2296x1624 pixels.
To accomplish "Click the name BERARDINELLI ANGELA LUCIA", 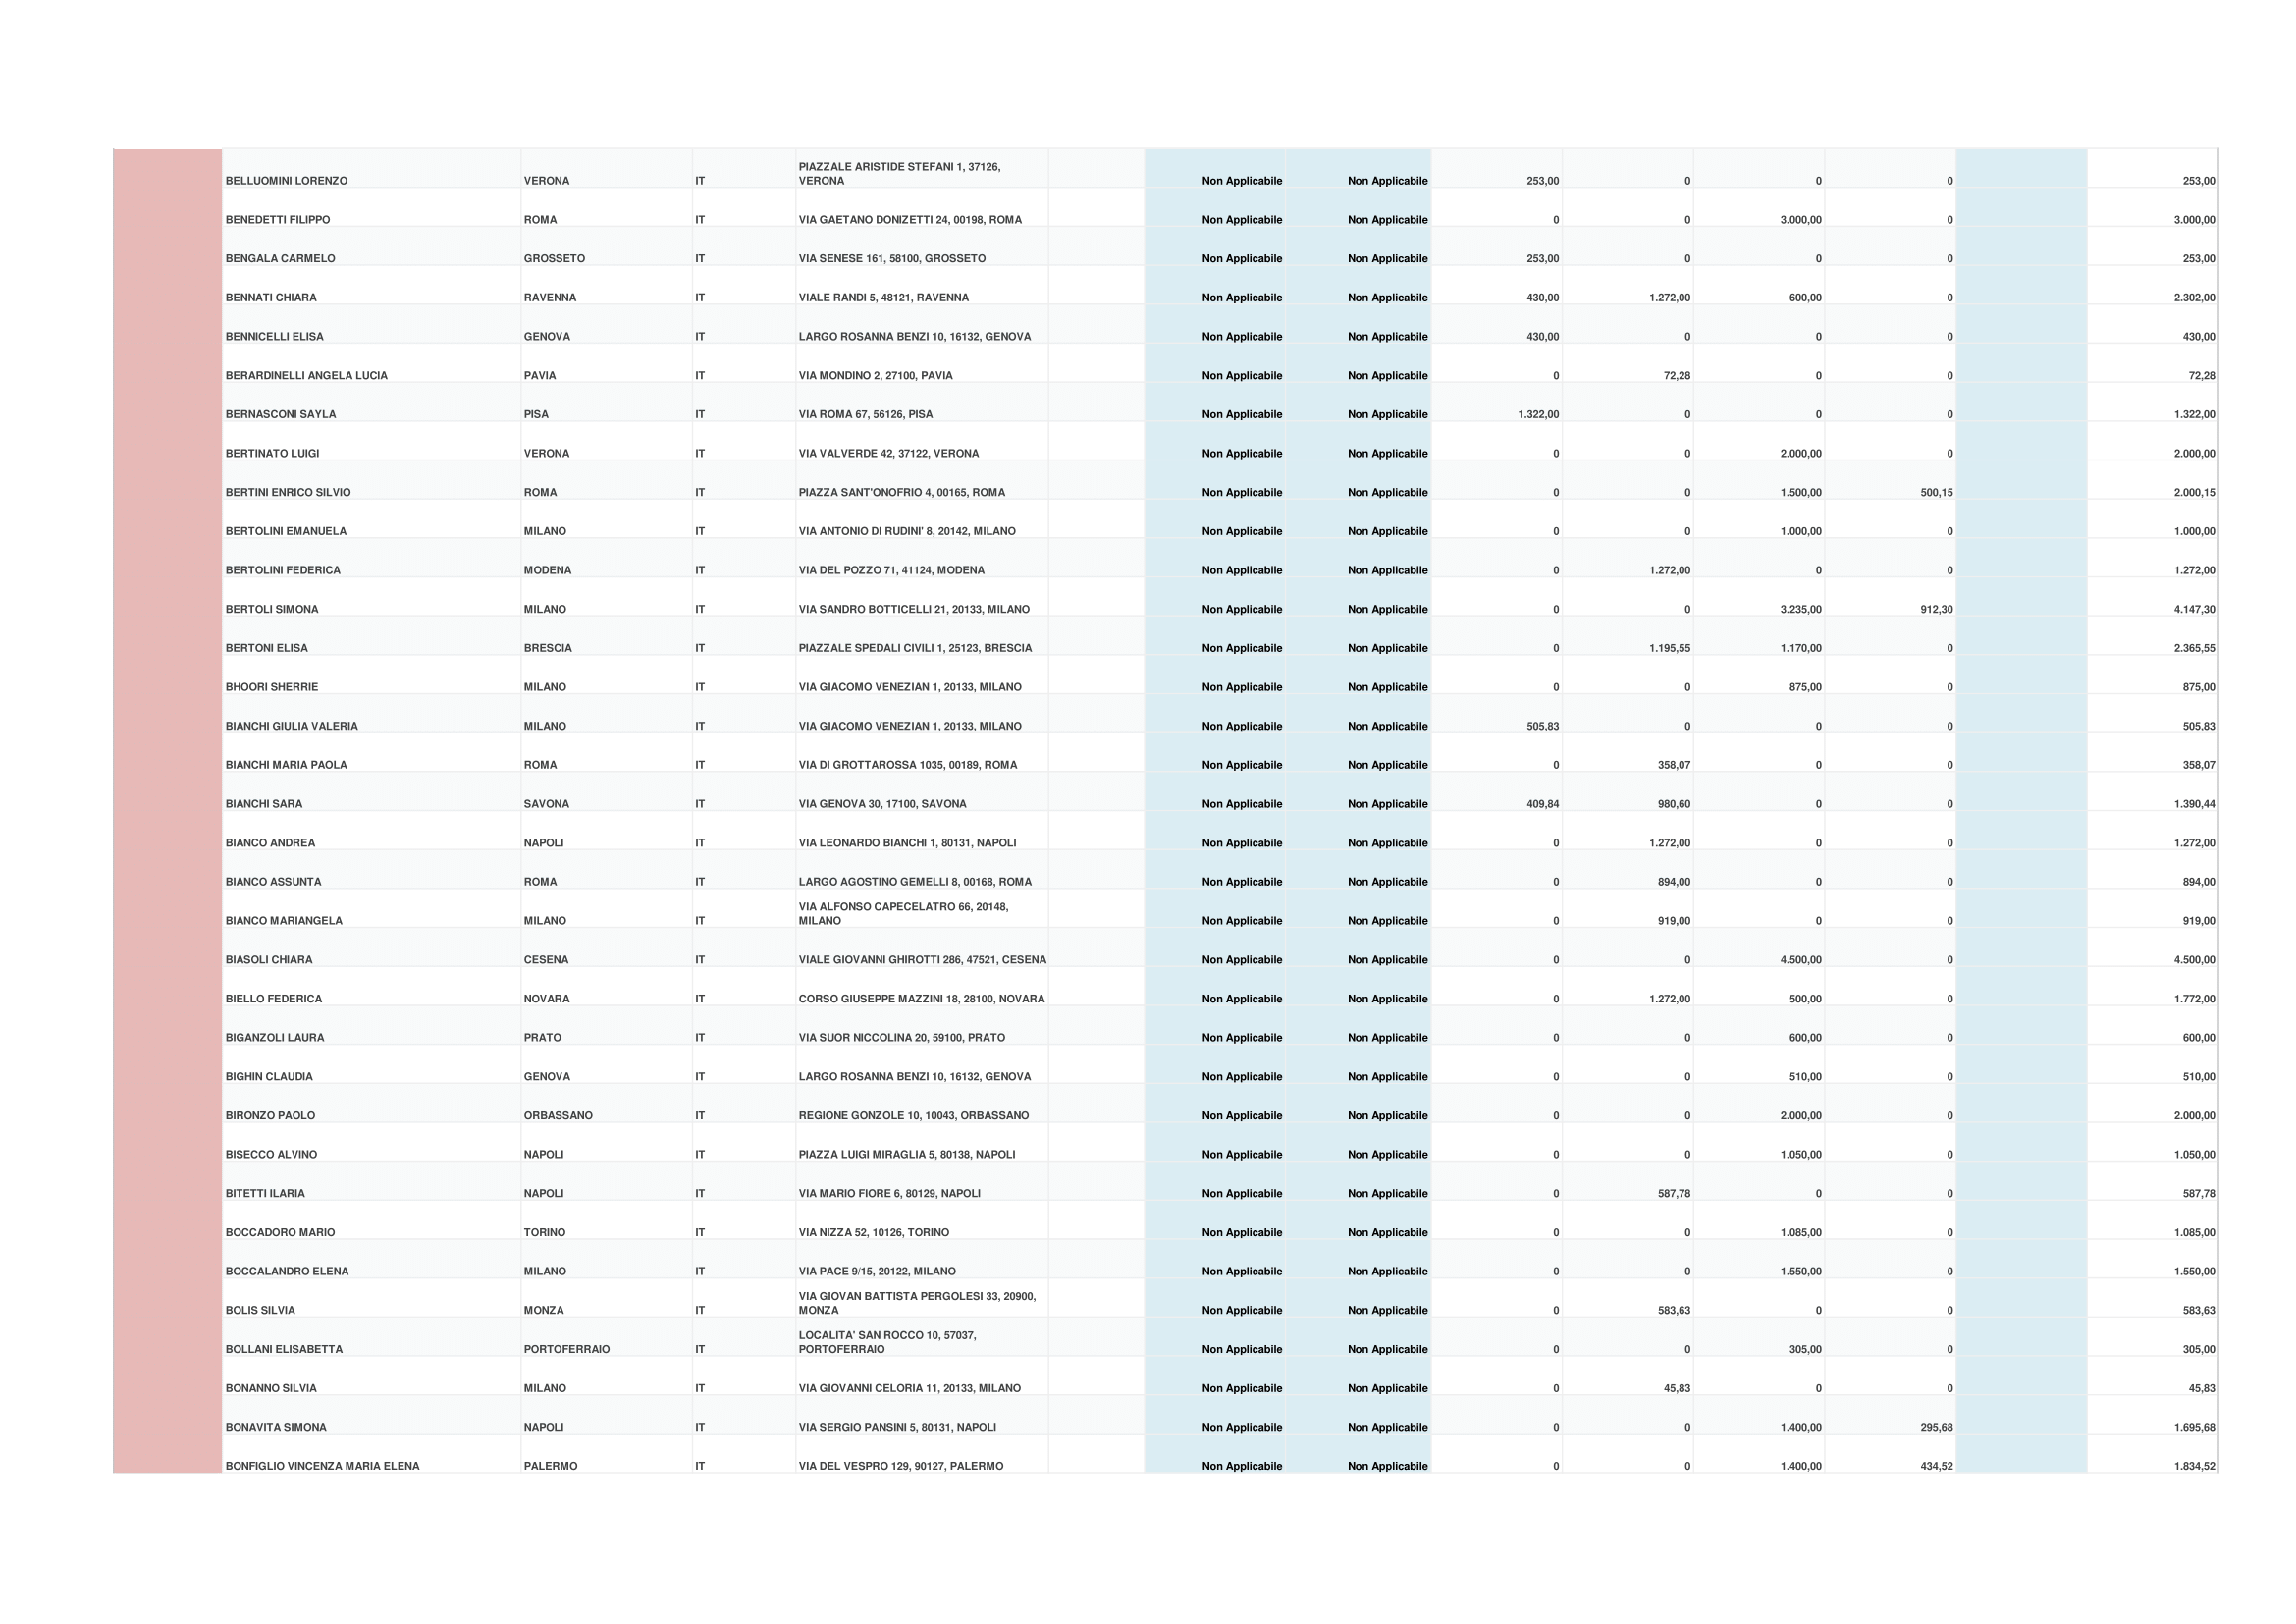I will point(306,376).
